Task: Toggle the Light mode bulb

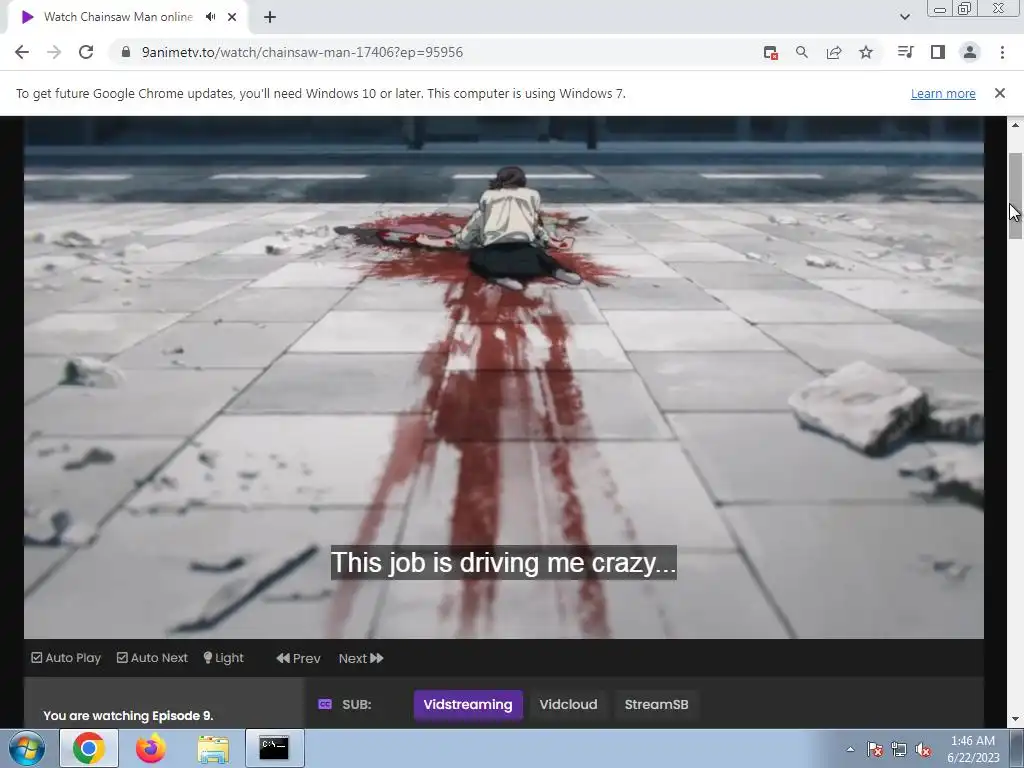Action: tap(223, 658)
